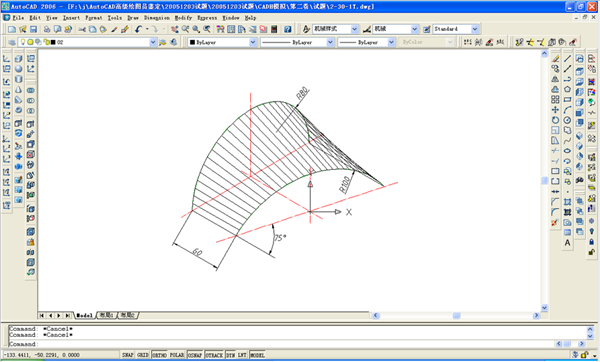Click the Undo arrow icon
Image resolution: width=600 pixels, height=362 pixels.
click(x=139, y=29)
